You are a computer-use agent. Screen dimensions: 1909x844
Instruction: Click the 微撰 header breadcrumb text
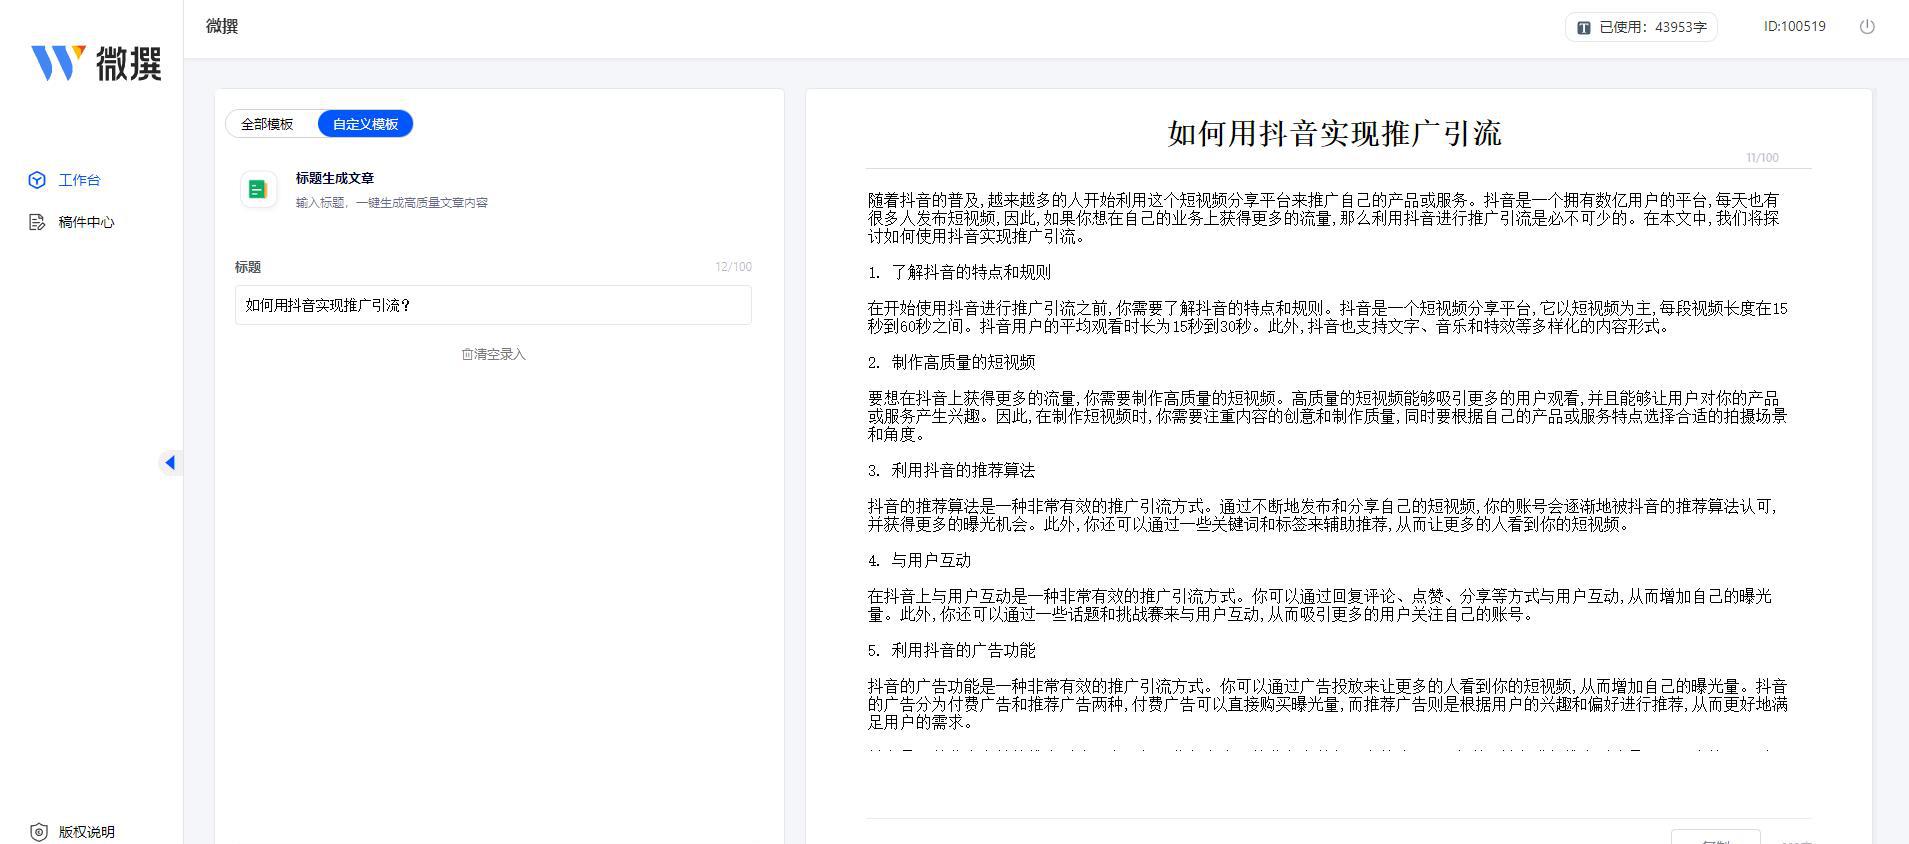coord(222,26)
